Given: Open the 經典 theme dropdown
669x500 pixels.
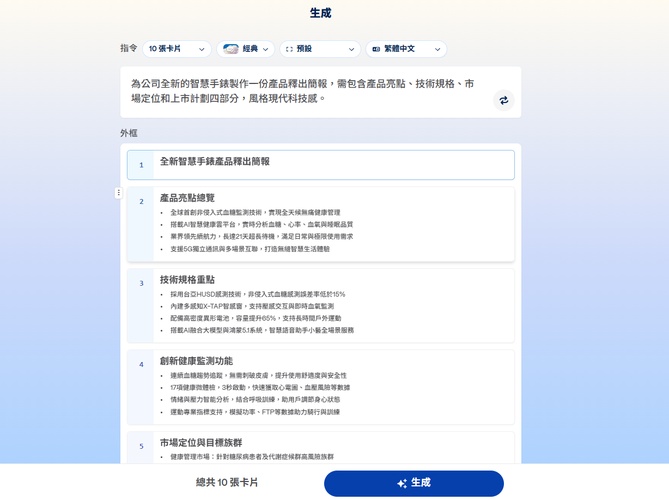Looking at the screenshot, I should coord(245,49).
